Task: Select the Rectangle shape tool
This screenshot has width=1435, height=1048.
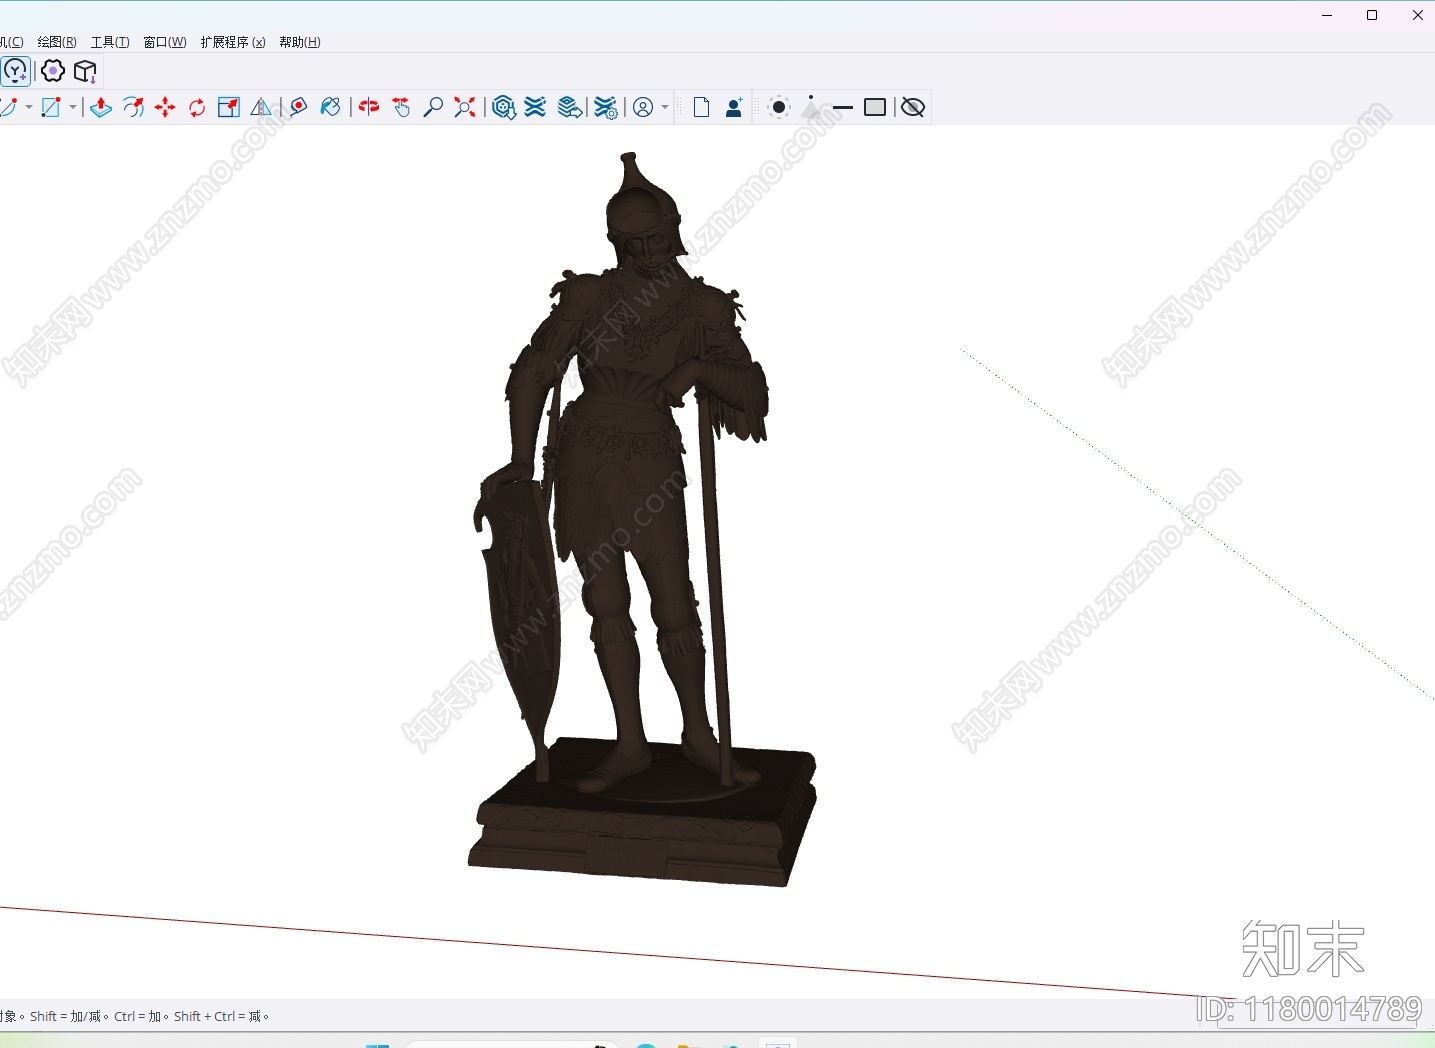Action: pos(52,107)
